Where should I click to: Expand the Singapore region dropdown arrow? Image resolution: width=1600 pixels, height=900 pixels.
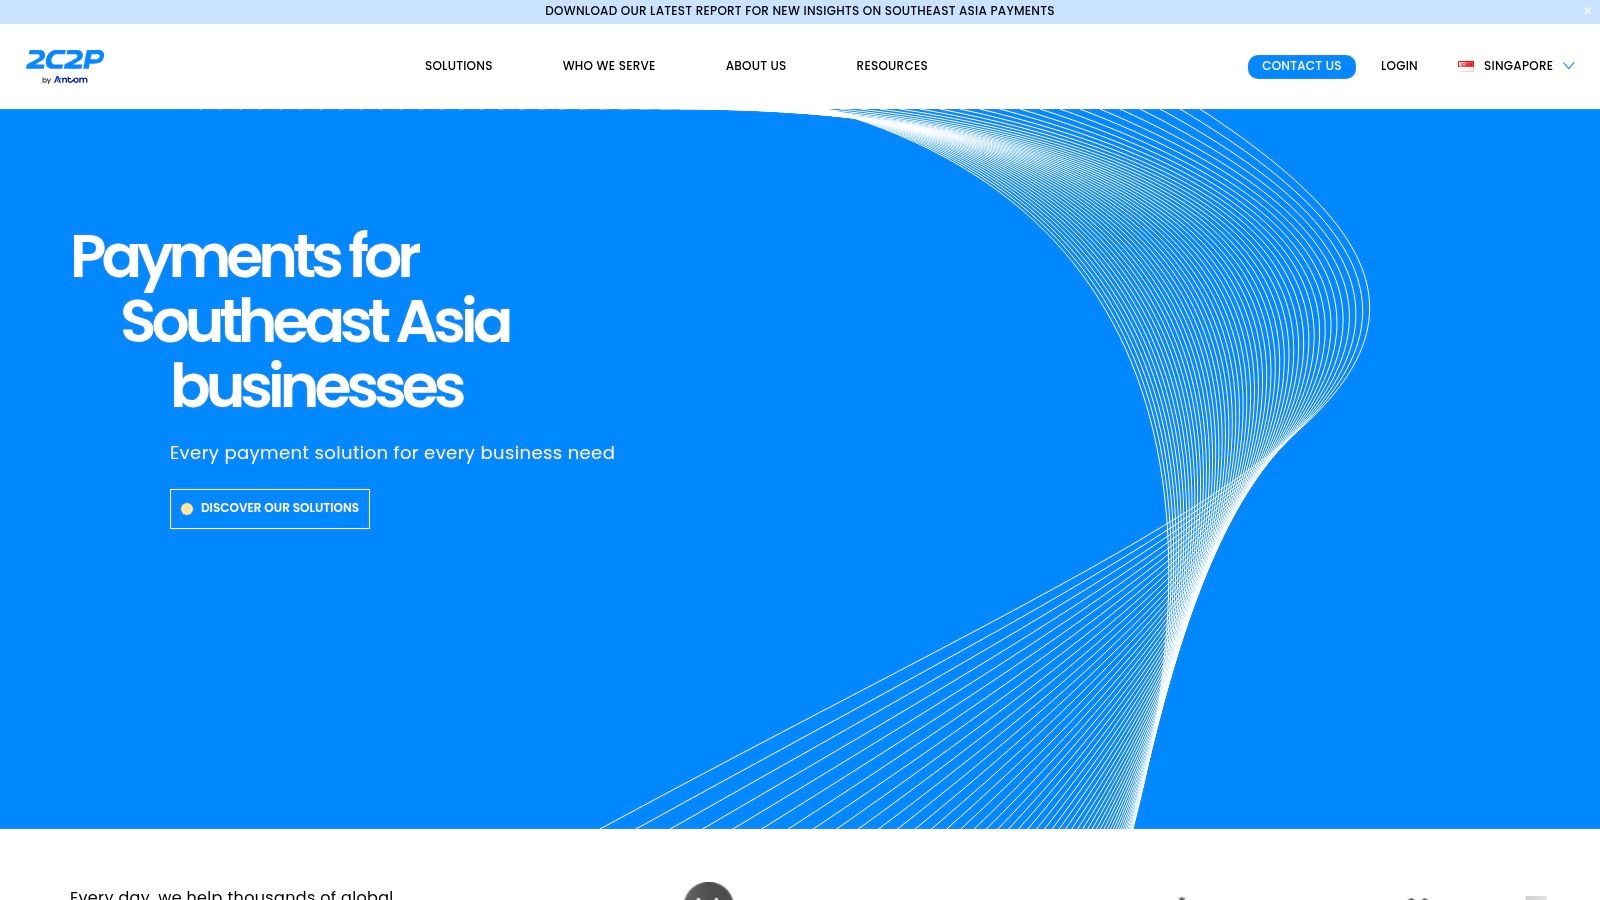click(x=1568, y=66)
